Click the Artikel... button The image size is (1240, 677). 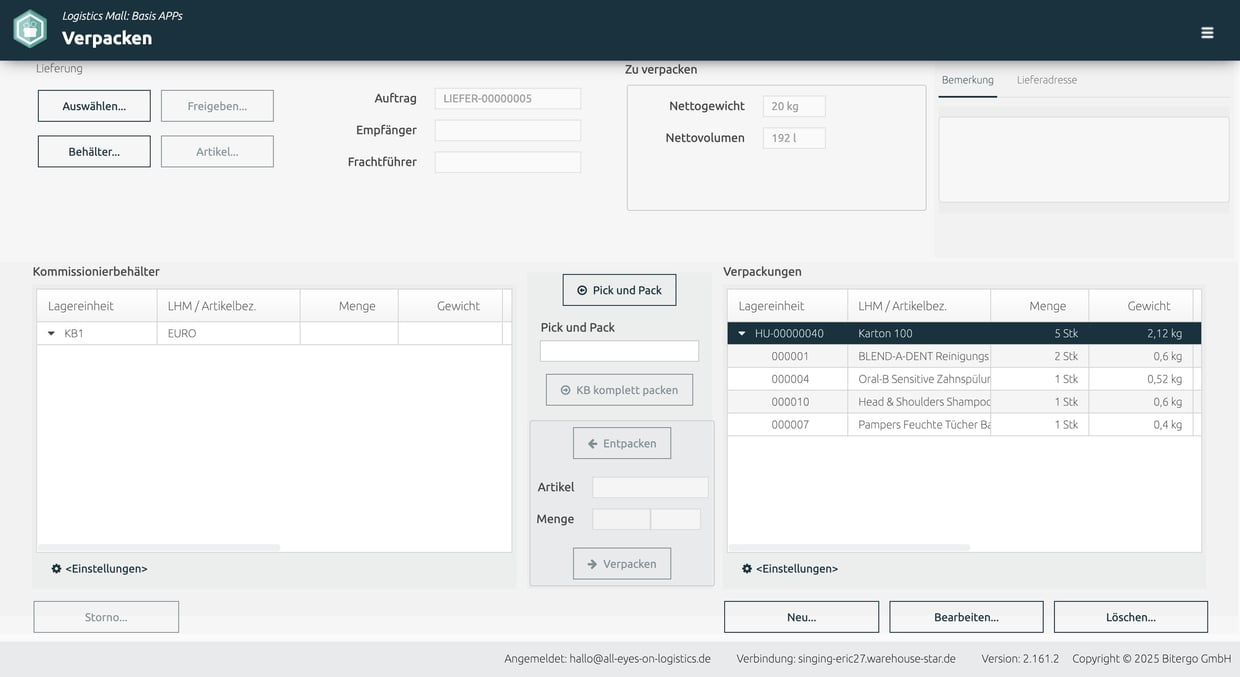coord(217,152)
